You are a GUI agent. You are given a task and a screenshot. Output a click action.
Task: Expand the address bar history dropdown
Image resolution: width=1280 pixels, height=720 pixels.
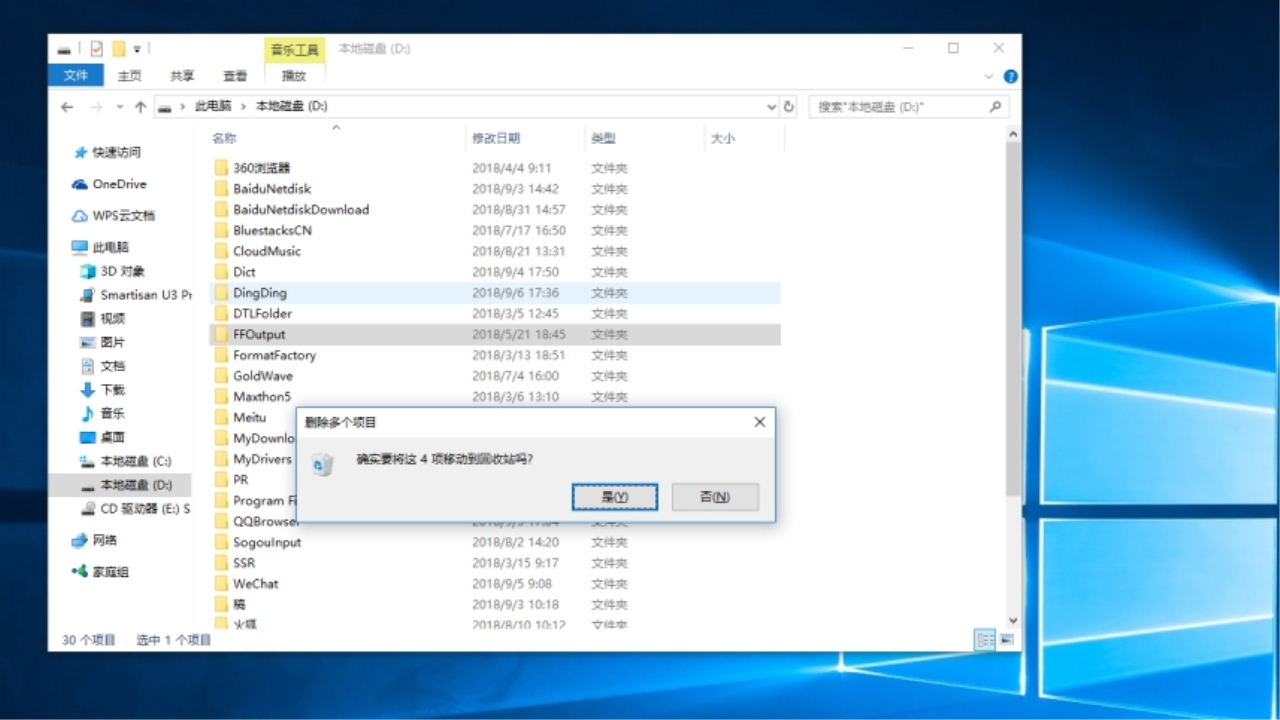click(x=771, y=107)
